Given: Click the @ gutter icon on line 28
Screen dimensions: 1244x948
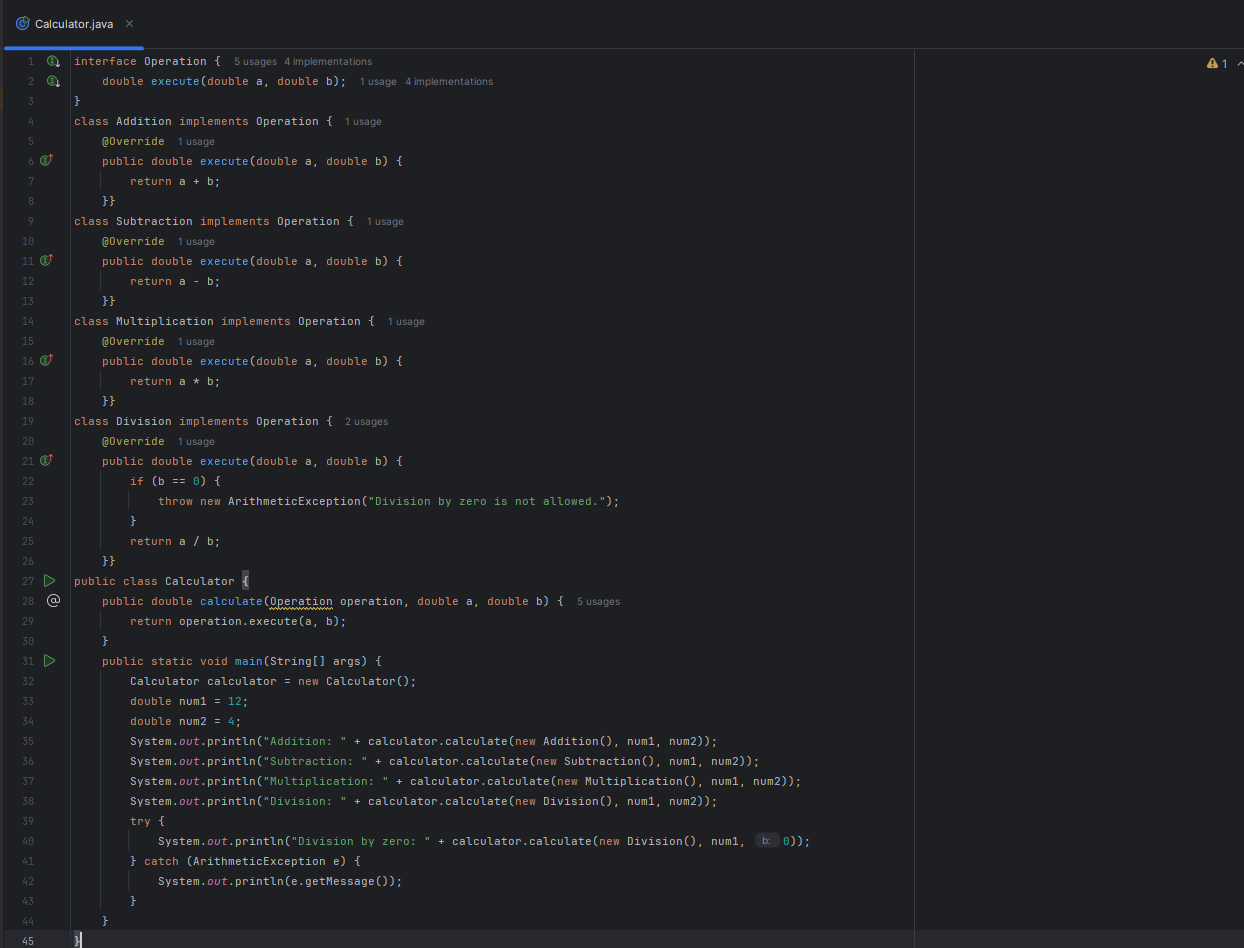Looking at the screenshot, I should [54, 601].
